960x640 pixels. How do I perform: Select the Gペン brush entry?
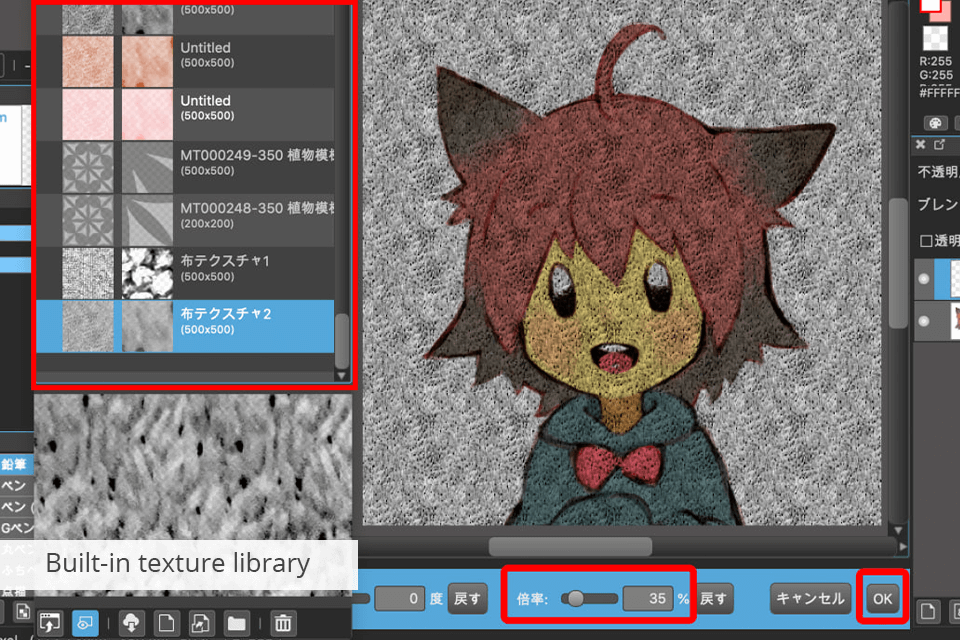pos(16,527)
